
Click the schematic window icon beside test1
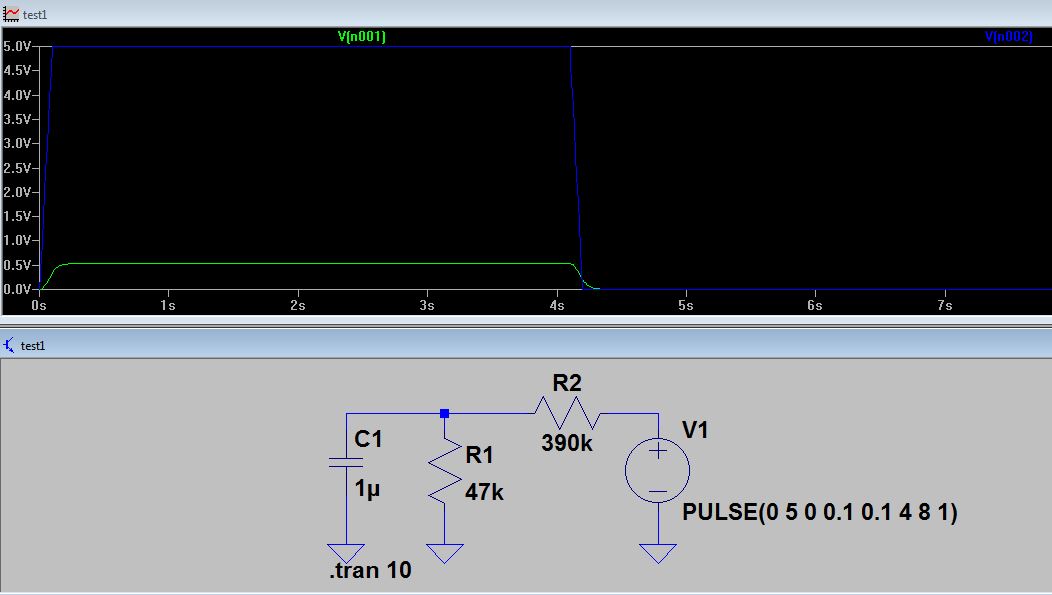pos(9,345)
